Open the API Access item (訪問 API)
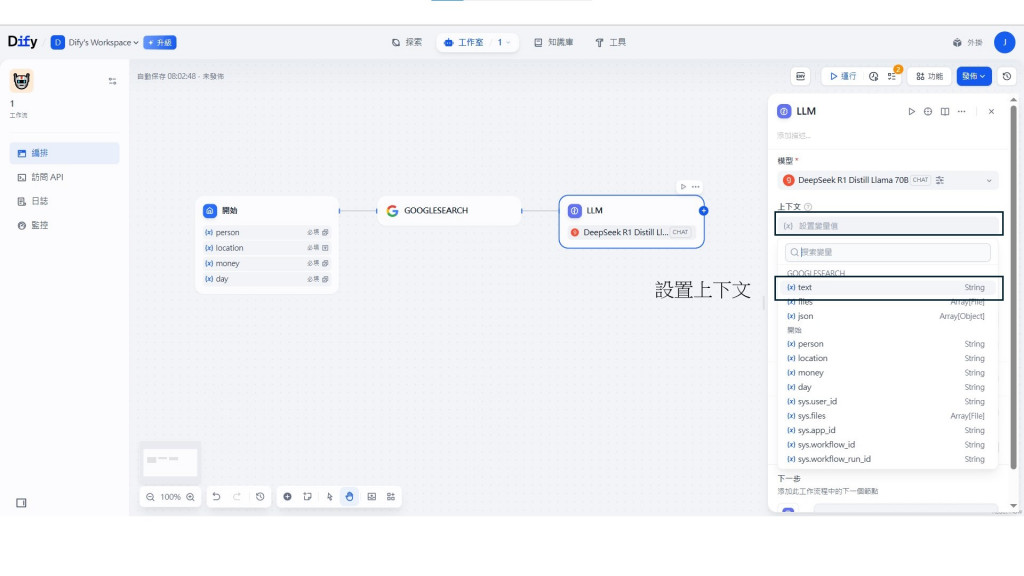 (x=65, y=177)
